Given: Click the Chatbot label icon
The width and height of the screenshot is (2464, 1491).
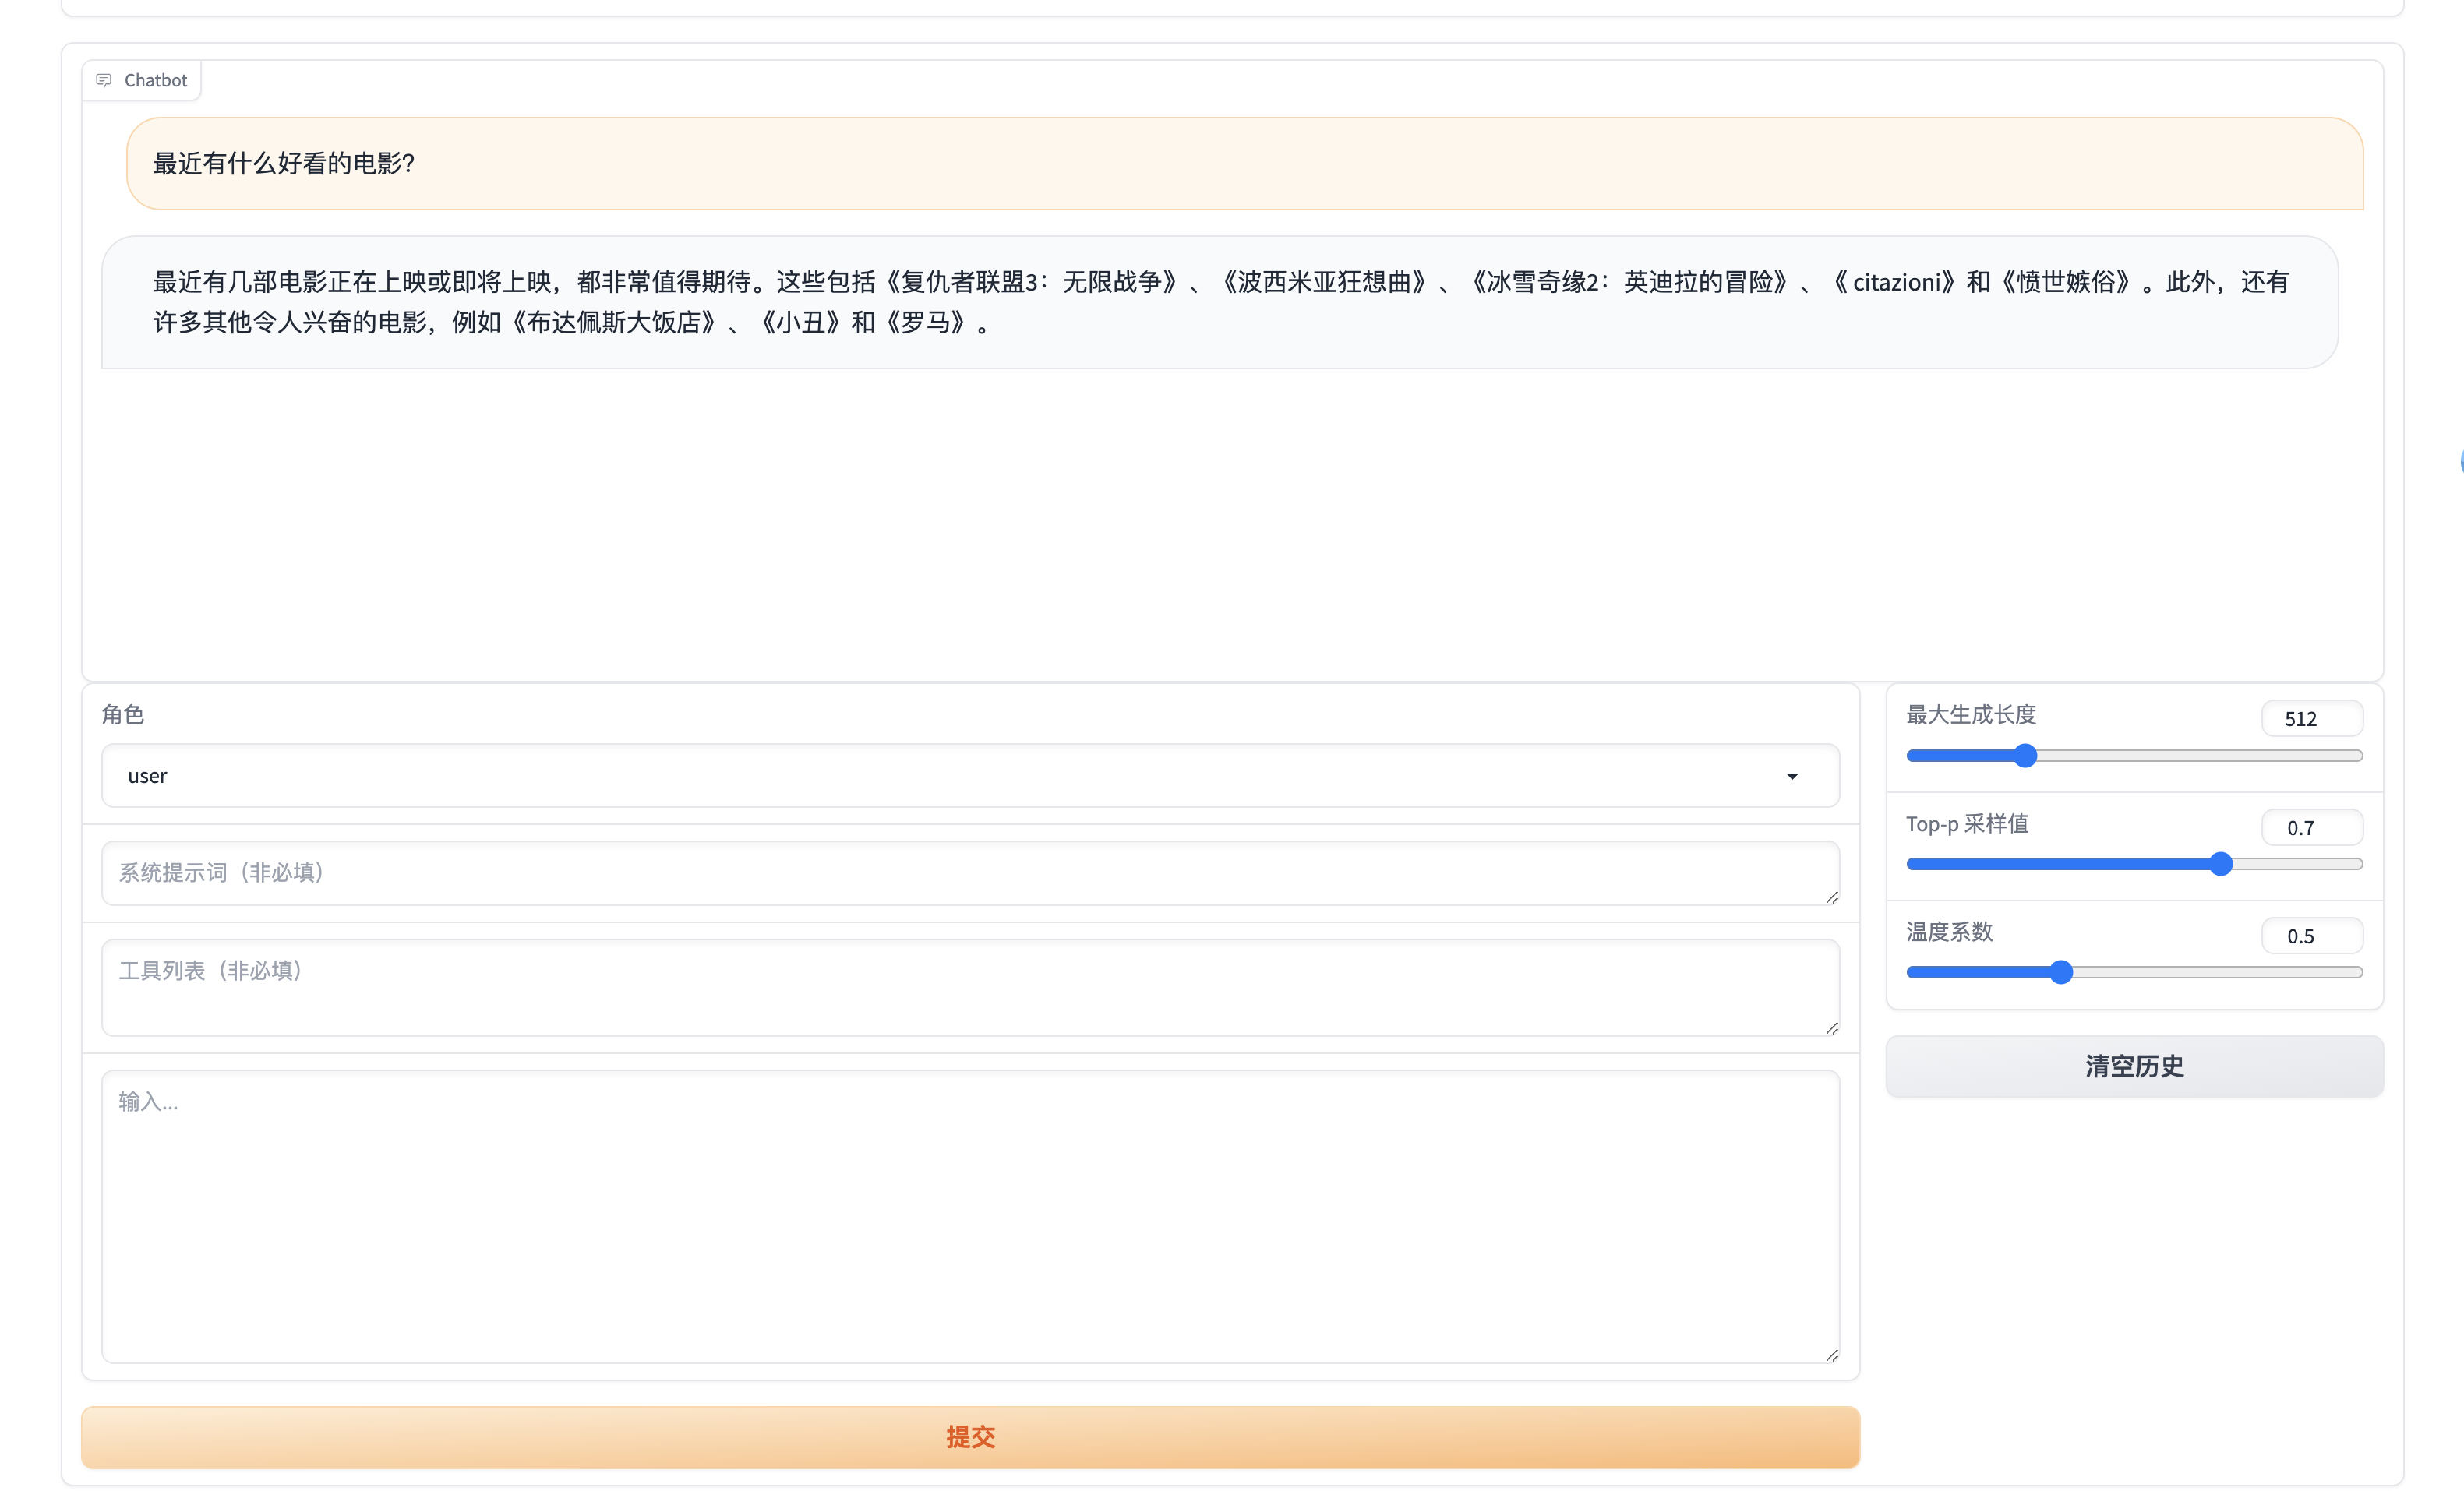Looking at the screenshot, I should coord(104,80).
